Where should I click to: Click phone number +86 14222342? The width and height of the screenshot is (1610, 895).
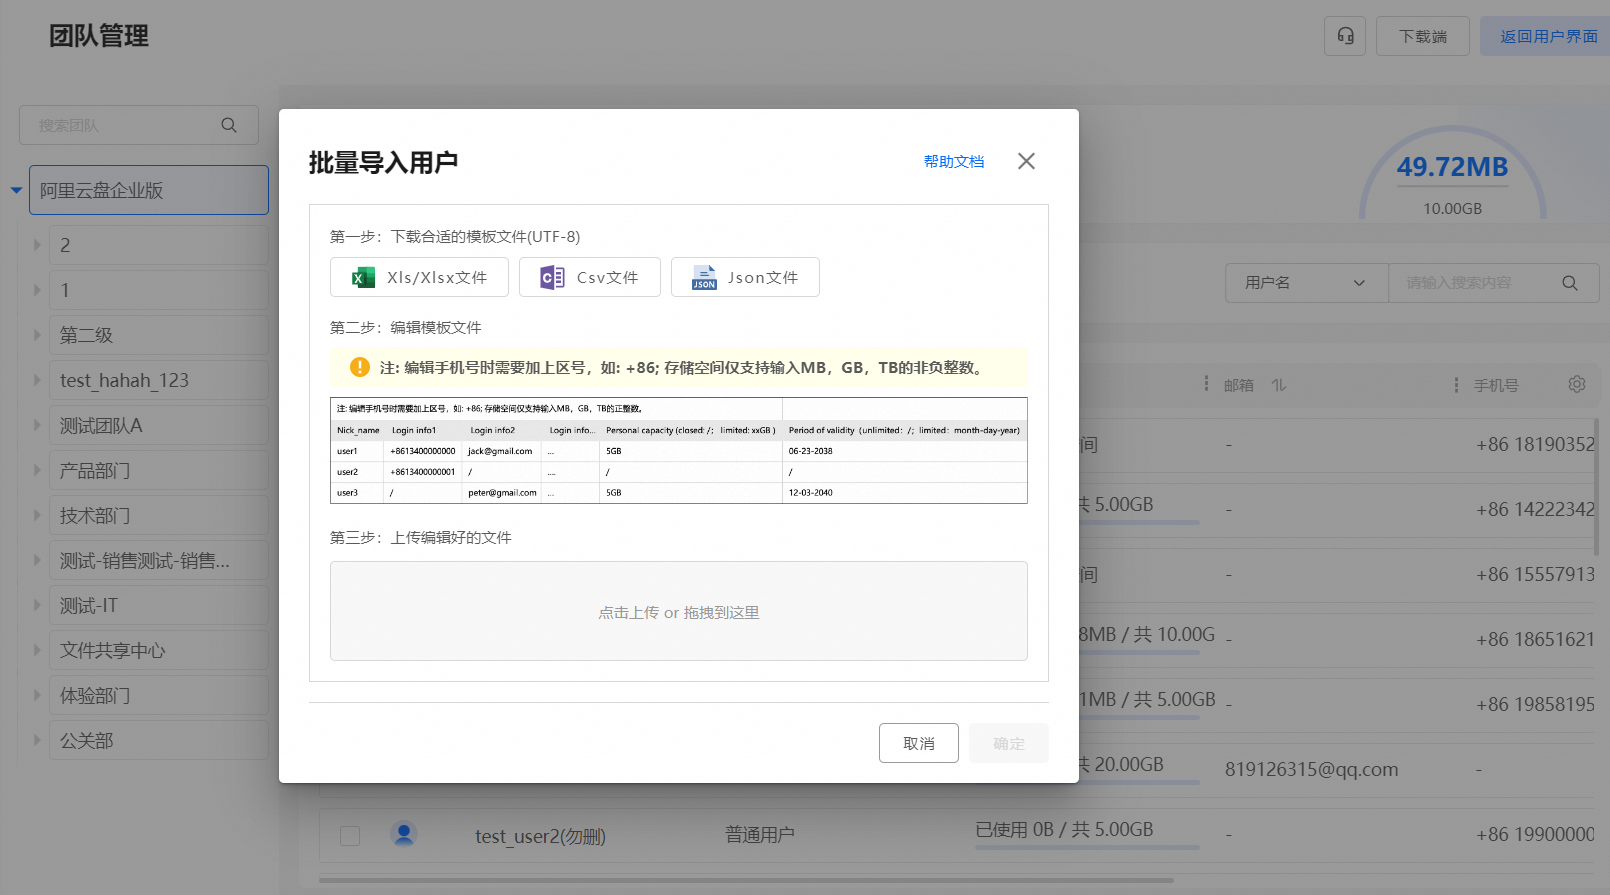coord(1535,509)
